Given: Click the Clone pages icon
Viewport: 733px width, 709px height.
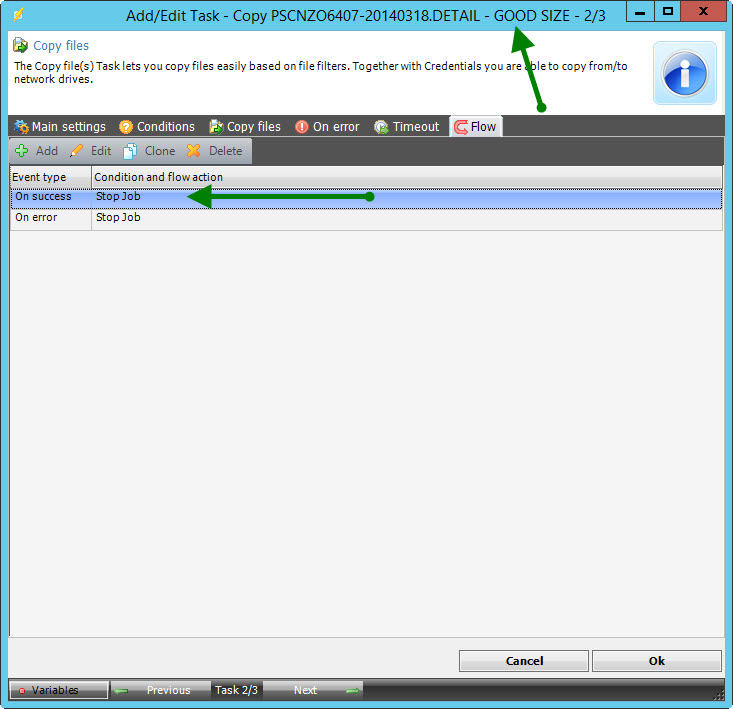Looking at the screenshot, I should (130, 151).
